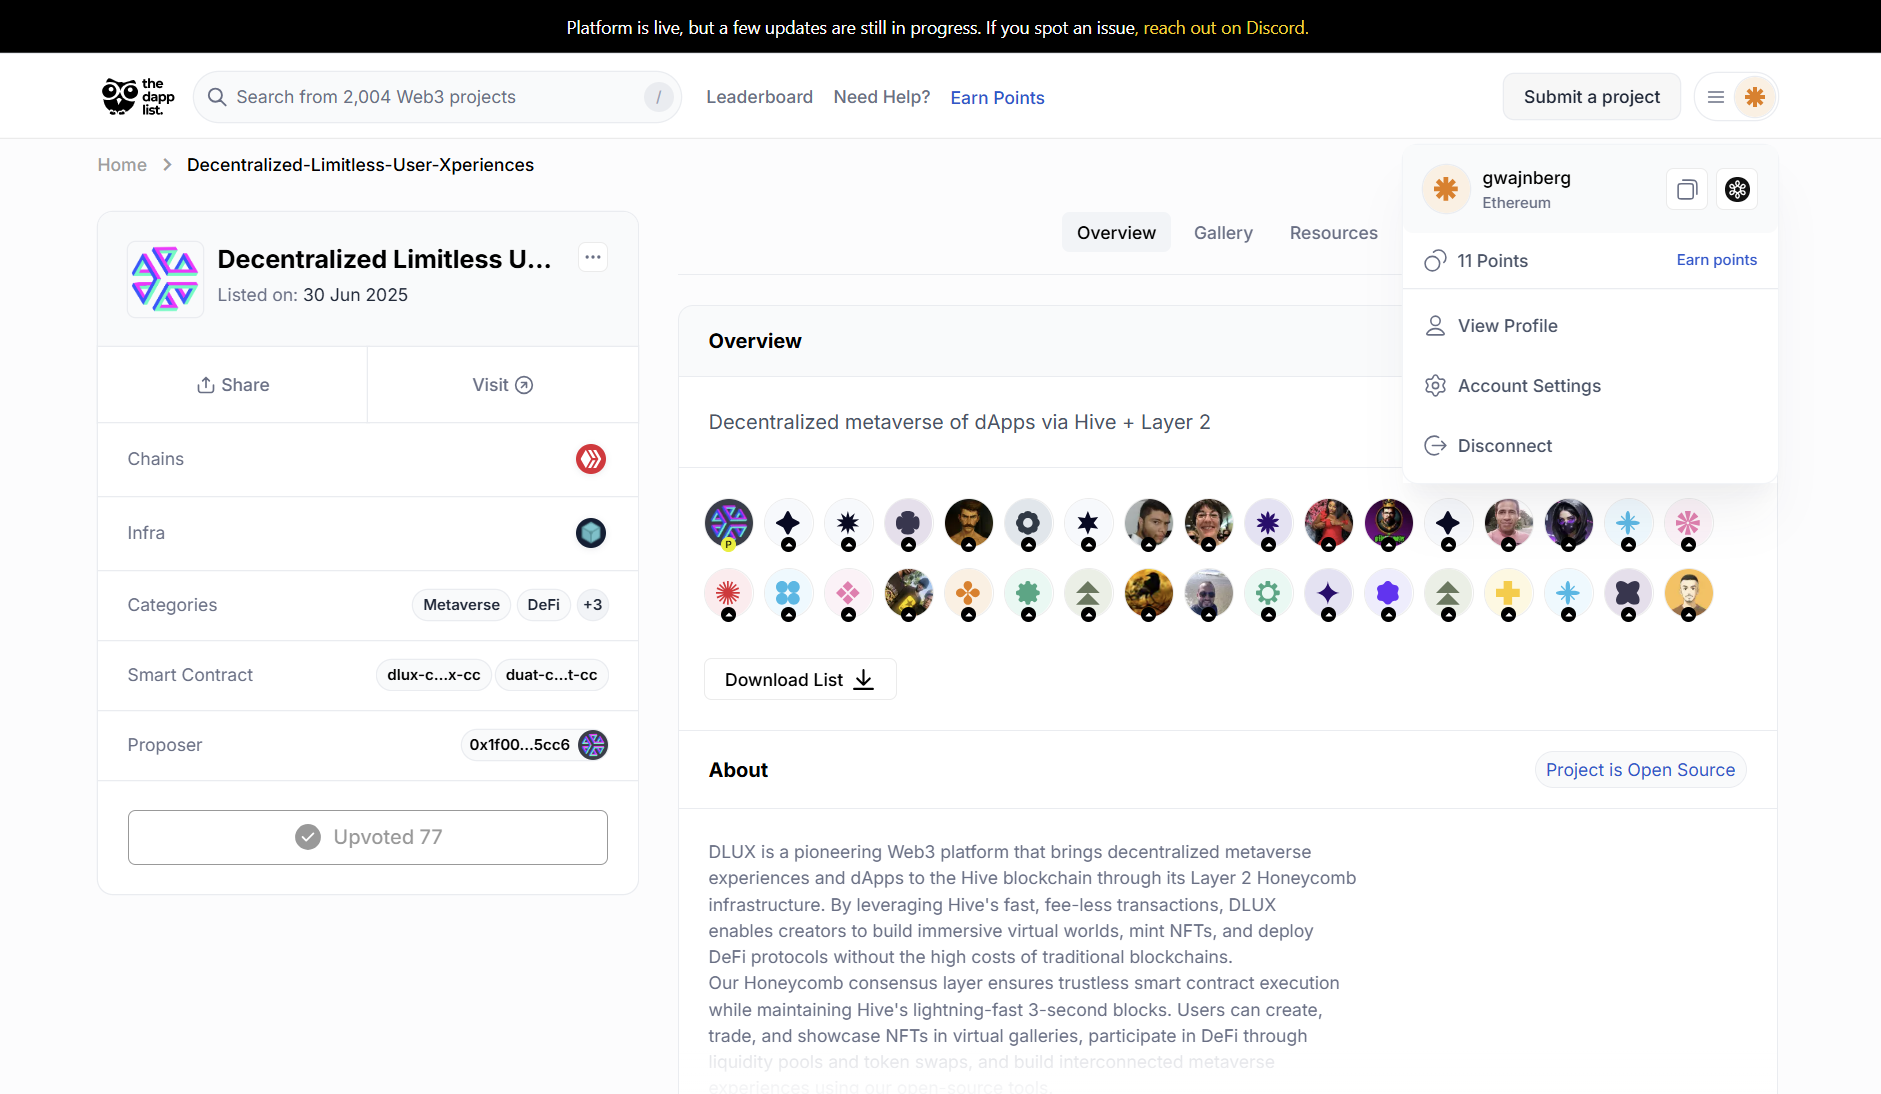Viewport: 1881px width, 1094px height.
Task: Click the Home breadcrumb link
Action: (x=122, y=165)
